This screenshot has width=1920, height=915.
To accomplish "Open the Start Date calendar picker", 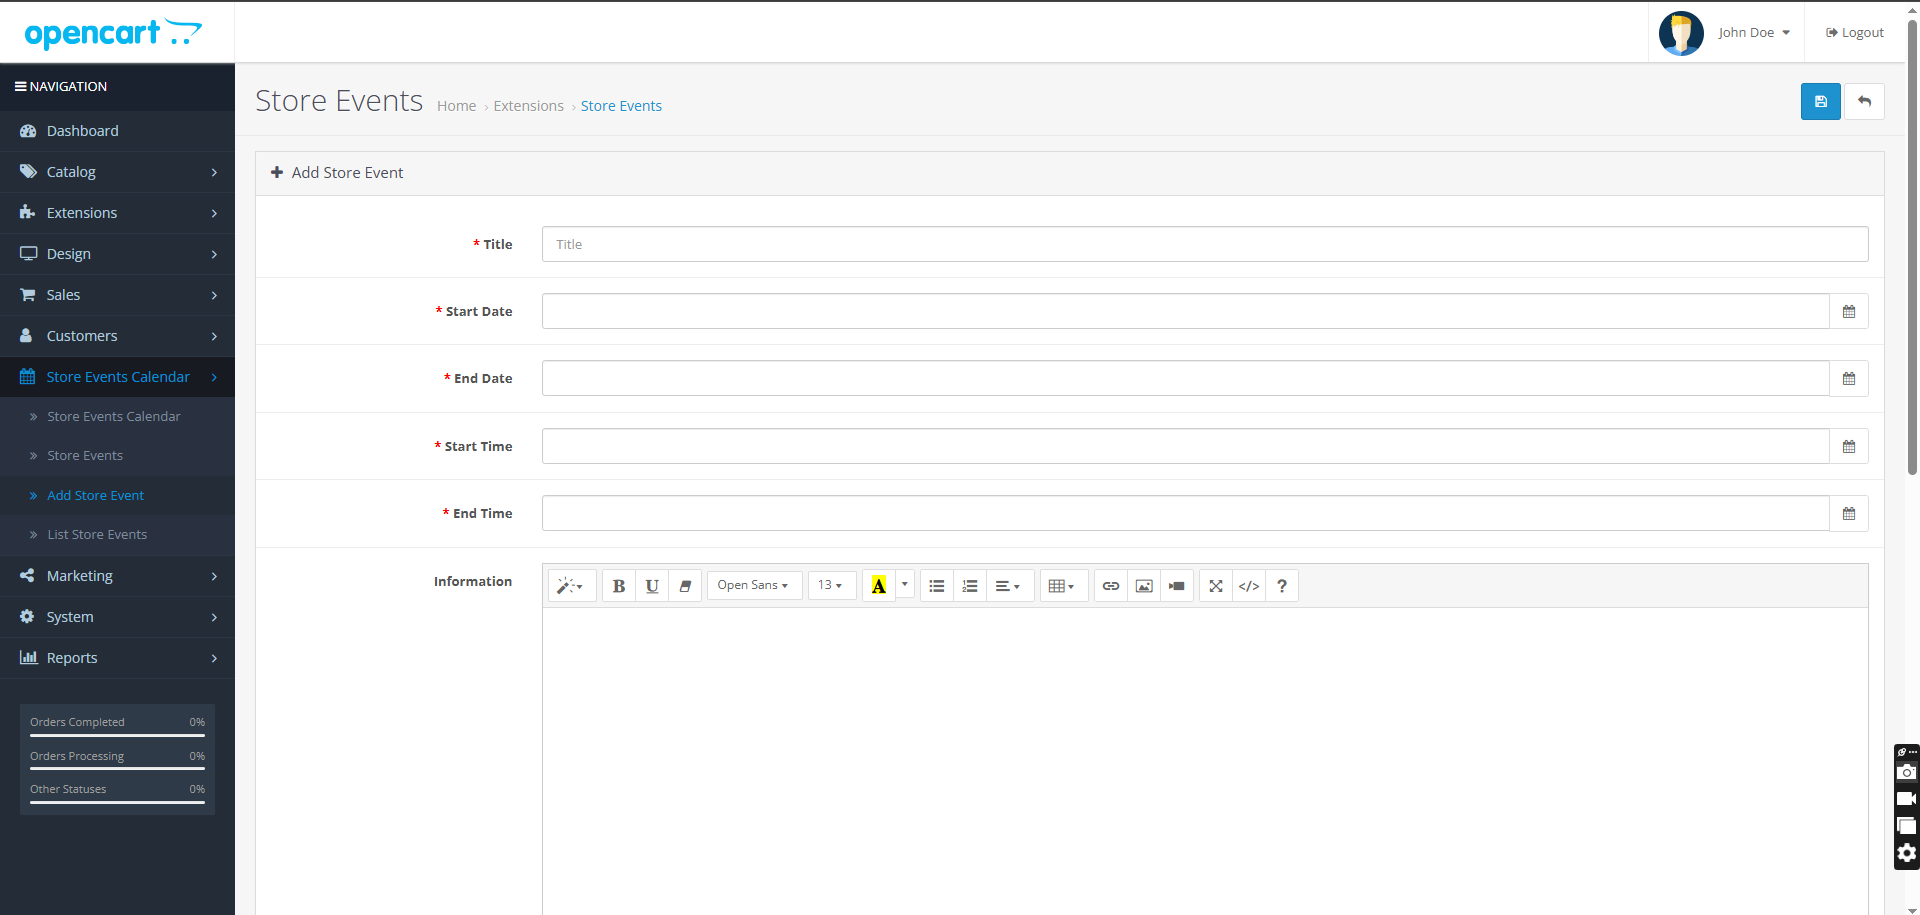I will 1848,312.
